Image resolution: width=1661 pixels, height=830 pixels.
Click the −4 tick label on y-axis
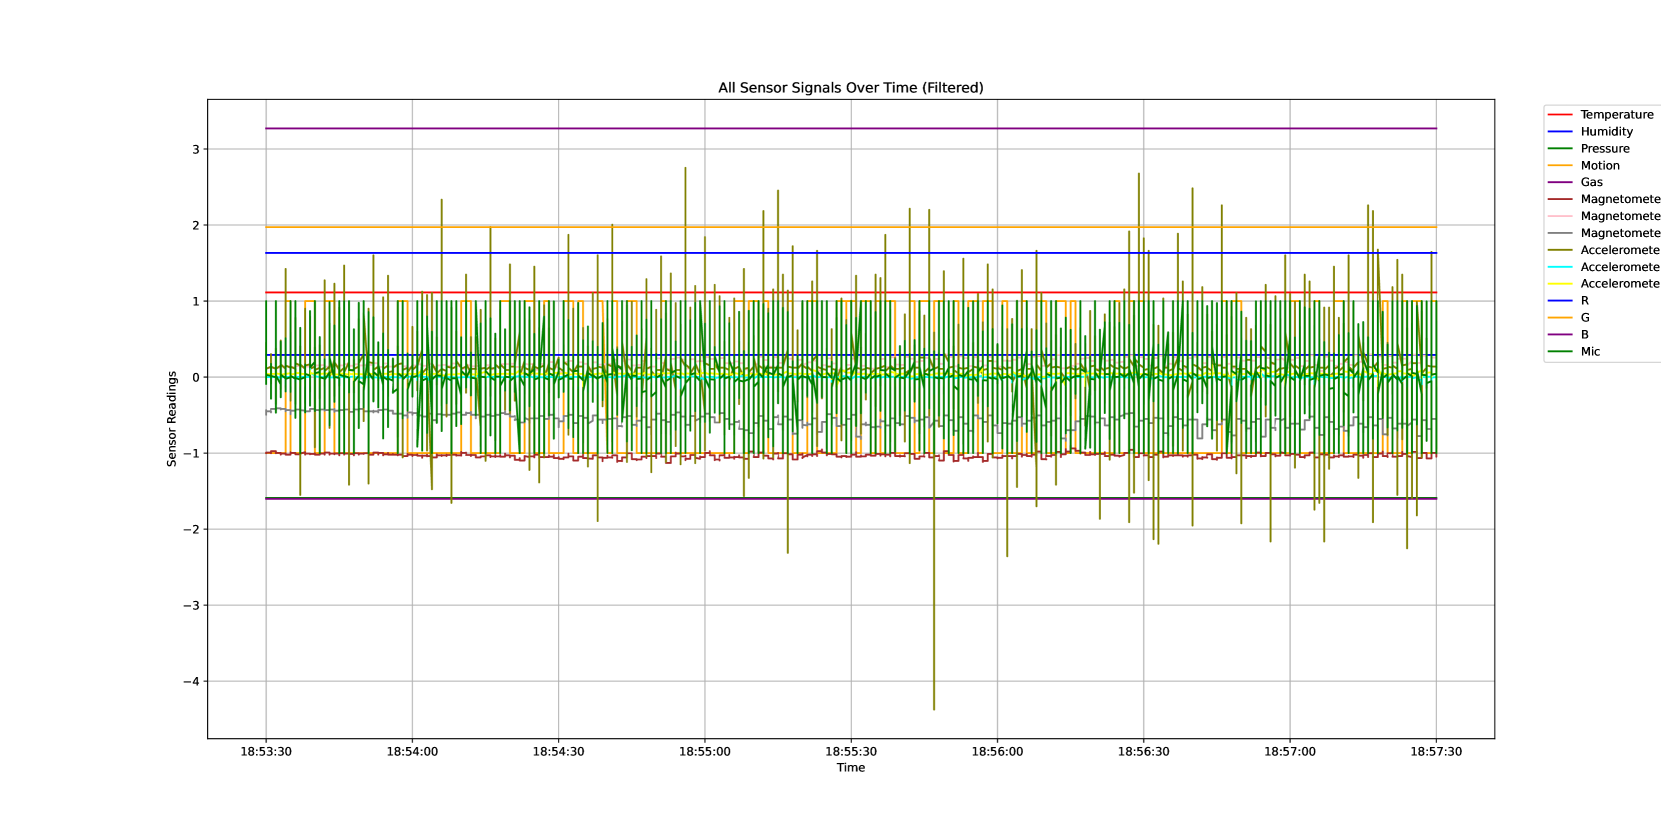191,682
